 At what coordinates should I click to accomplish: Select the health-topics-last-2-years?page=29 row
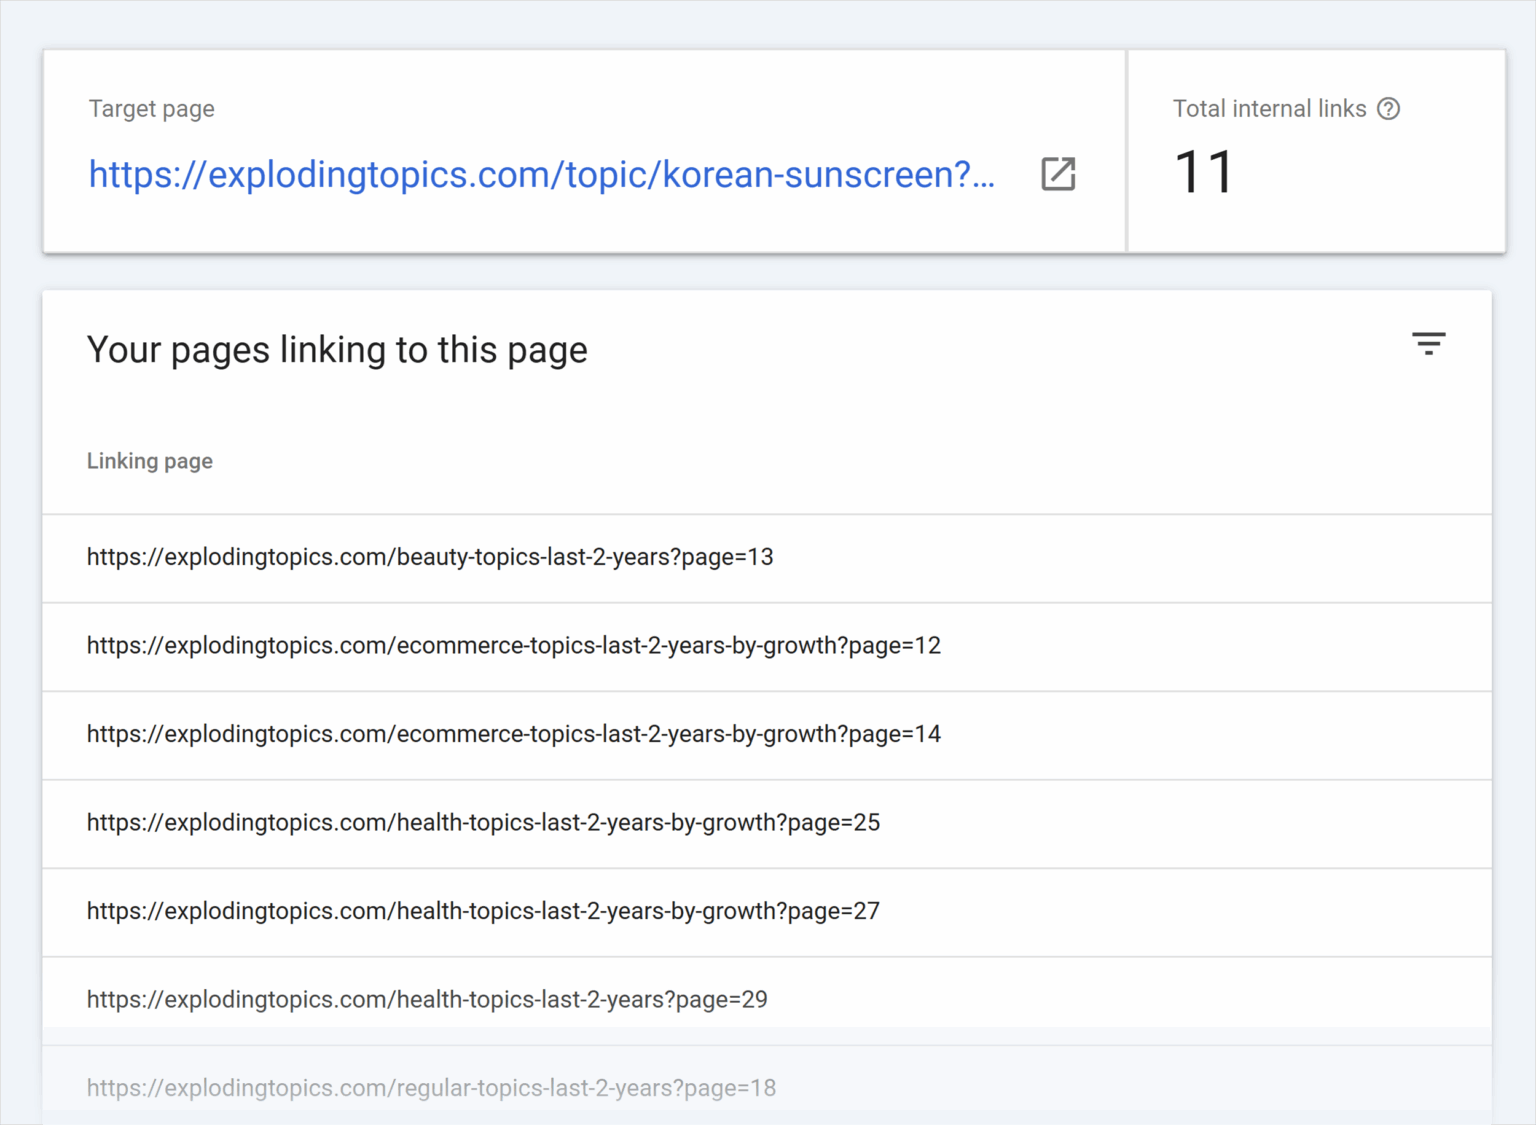(427, 999)
